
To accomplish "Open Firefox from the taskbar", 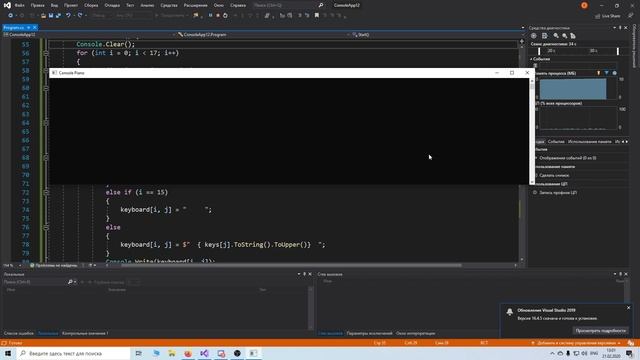I will point(188,353).
